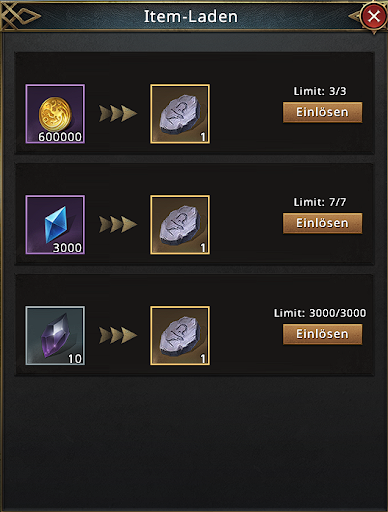Image resolution: width=388 pixels, height=512 pixels.
Task: Click the Limit: 3000/3000 label
Action: 320,313
